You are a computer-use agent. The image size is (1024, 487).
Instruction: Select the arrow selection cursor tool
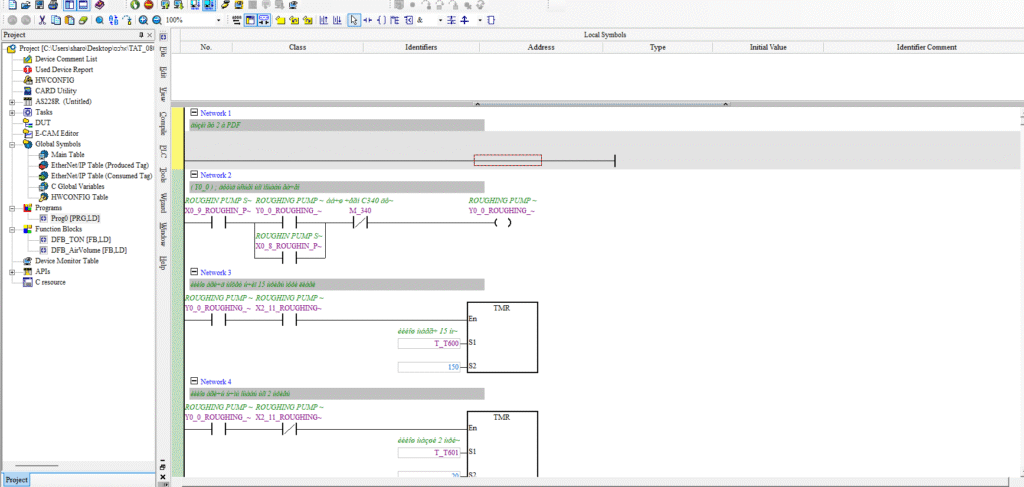coord(354,20)
